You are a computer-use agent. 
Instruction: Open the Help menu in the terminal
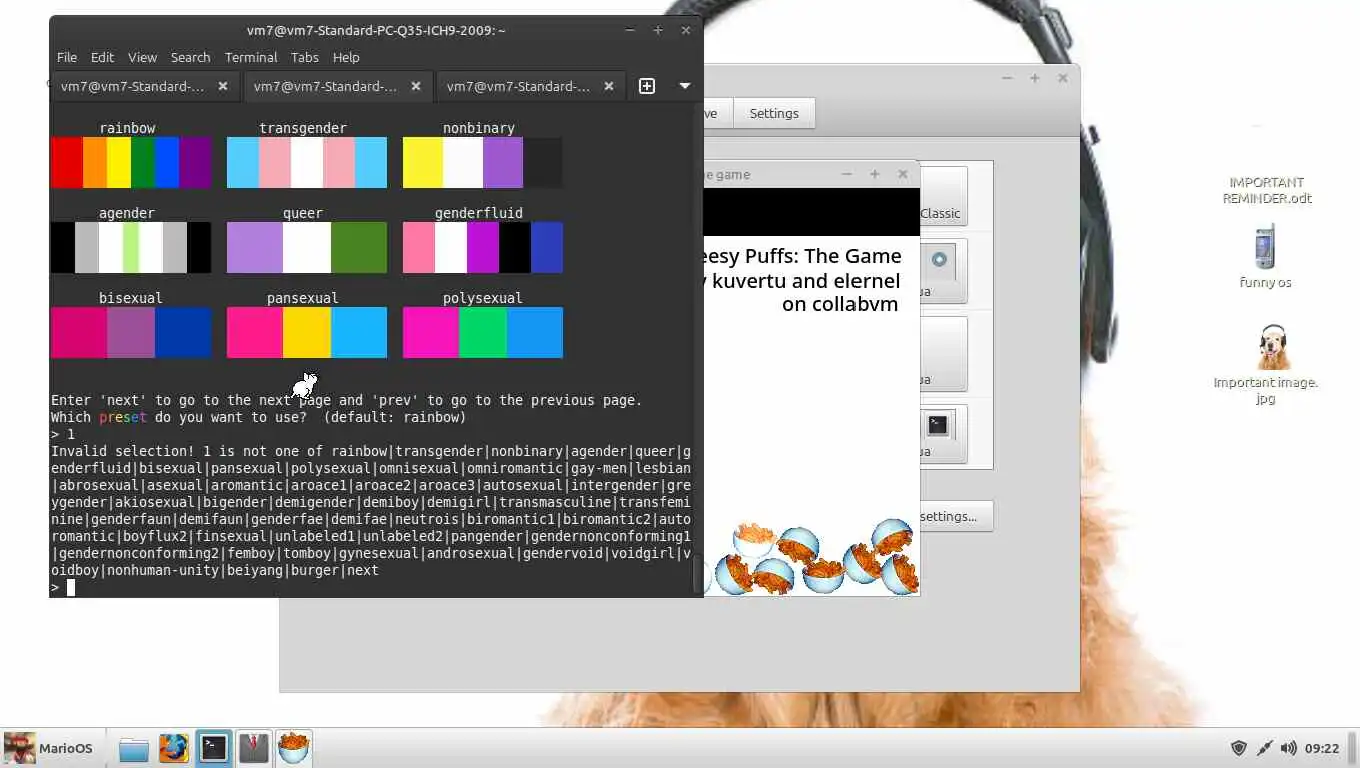(x=346, y=57)
